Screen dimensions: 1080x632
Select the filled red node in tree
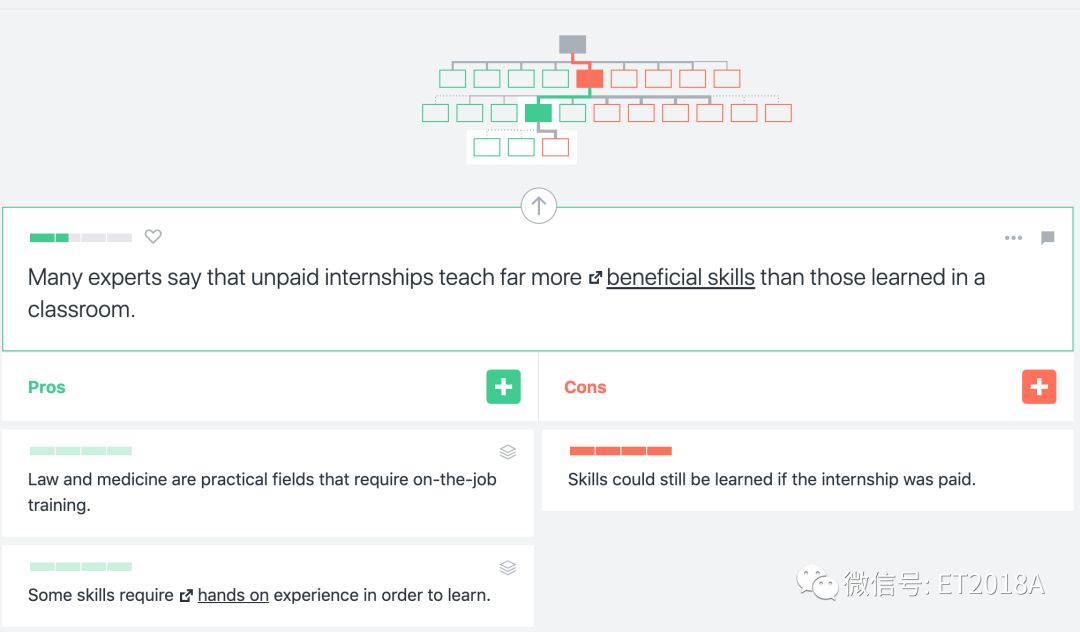[590, 78]
